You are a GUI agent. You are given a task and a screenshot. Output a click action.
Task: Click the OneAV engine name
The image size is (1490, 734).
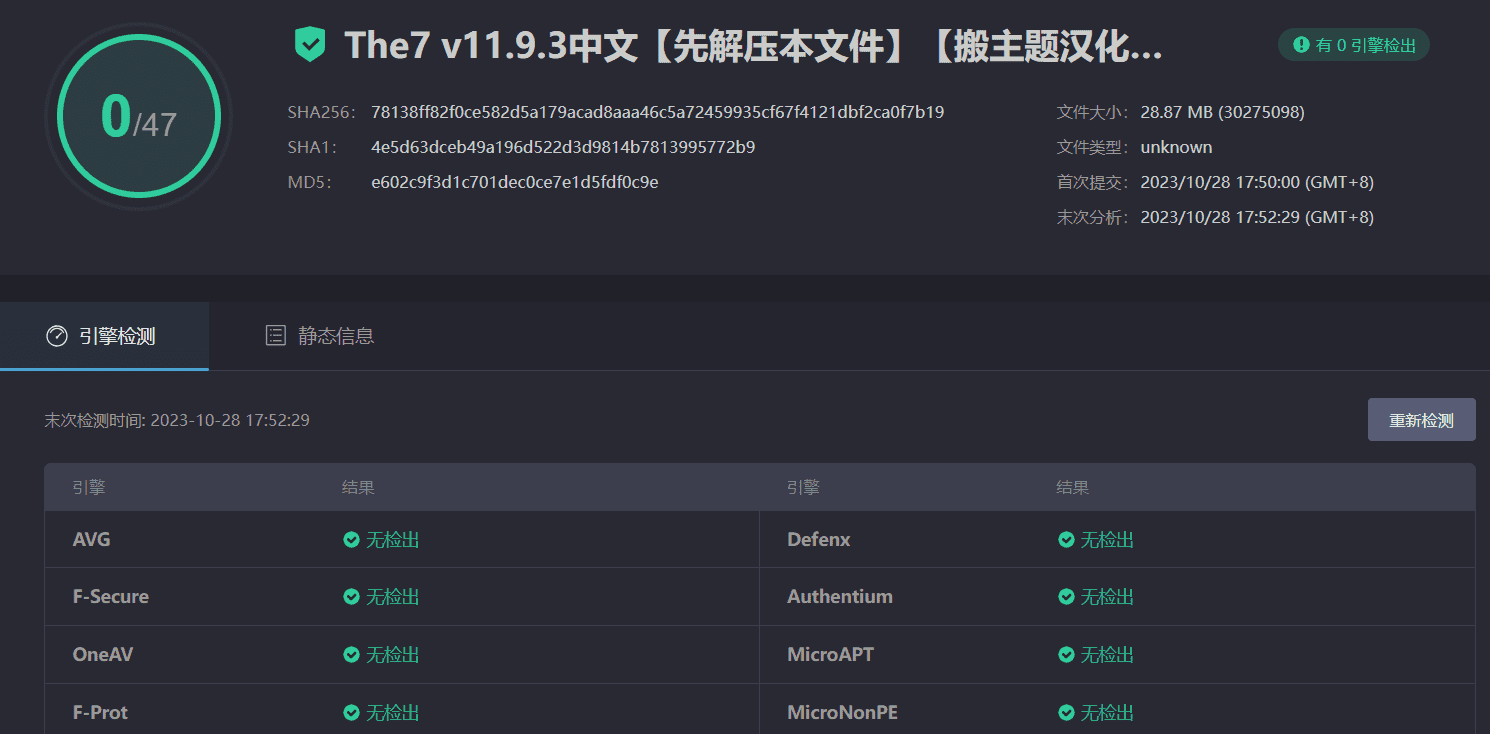pos(103,655)
